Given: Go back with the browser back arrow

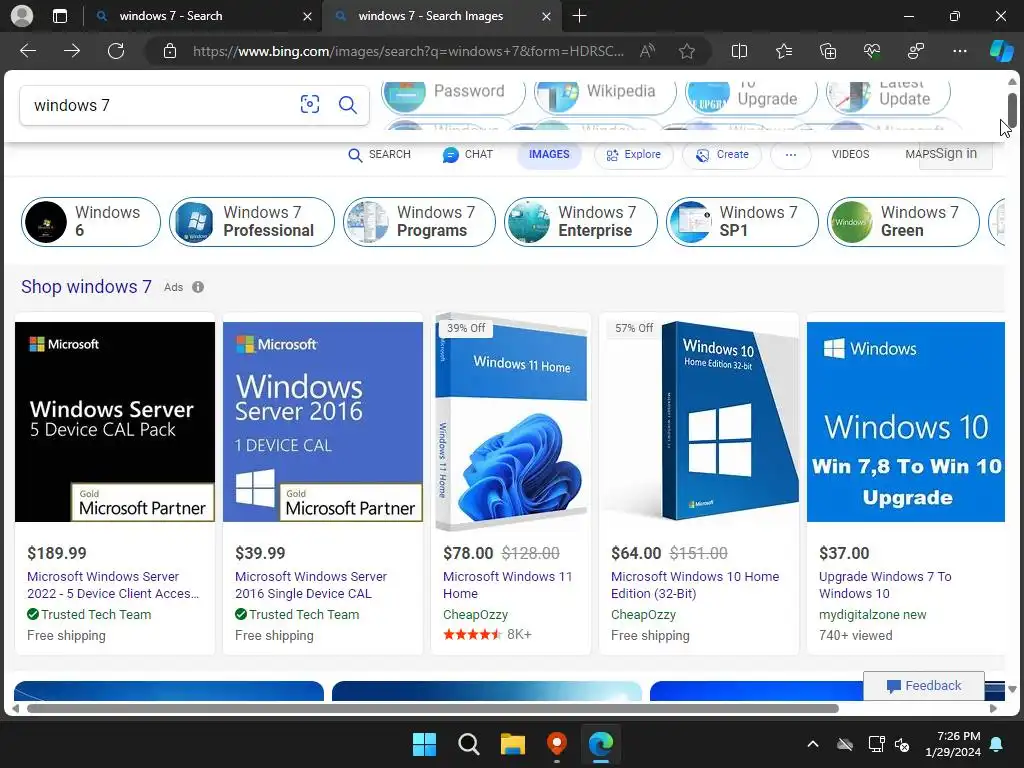Looking at the screenshot, I should tap(28, 51).
